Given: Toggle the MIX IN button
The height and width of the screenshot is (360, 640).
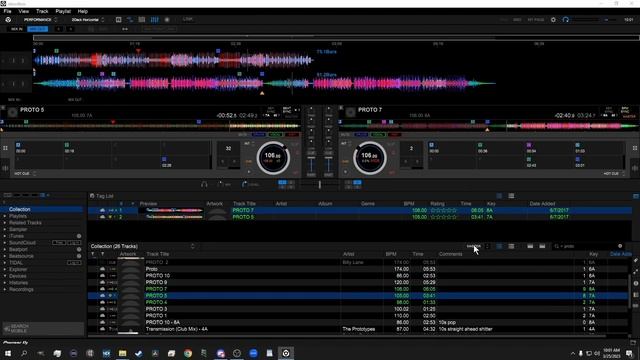Looking at the screenshot, I should click(x=17, y=29).
